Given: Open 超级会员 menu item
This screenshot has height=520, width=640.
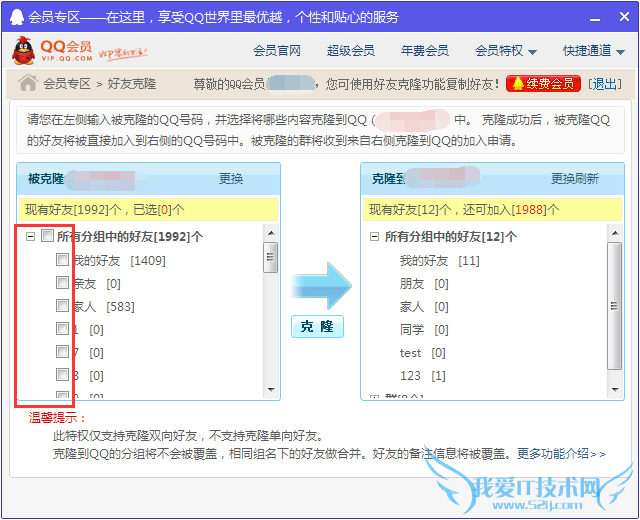Looking at the screenshot, I should click(351, 51).
